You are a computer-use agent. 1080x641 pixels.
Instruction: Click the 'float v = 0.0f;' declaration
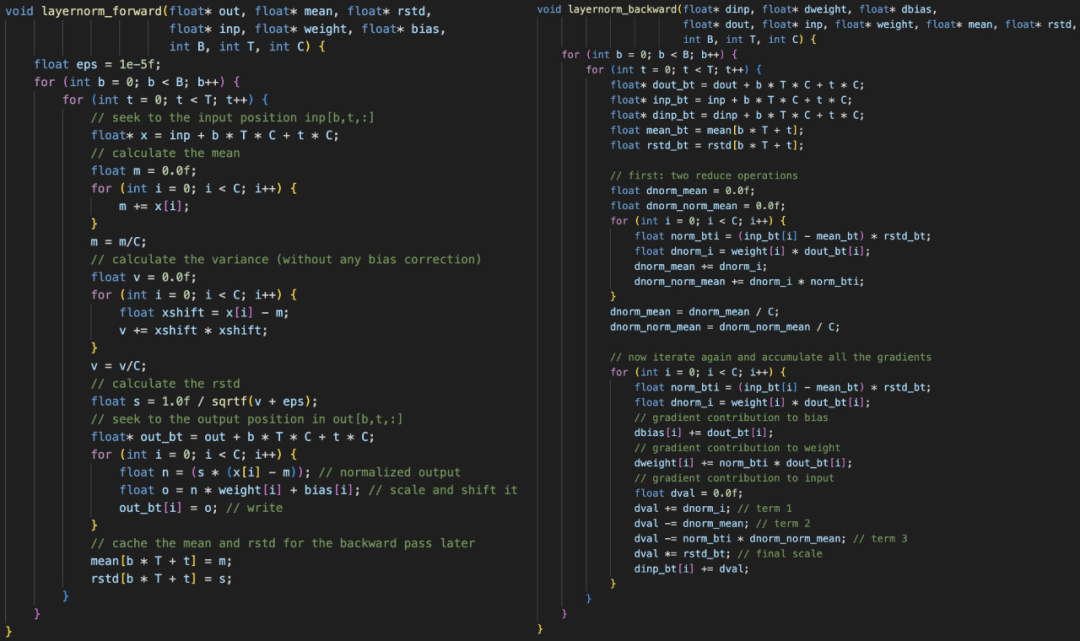click(x=143, y=277)
